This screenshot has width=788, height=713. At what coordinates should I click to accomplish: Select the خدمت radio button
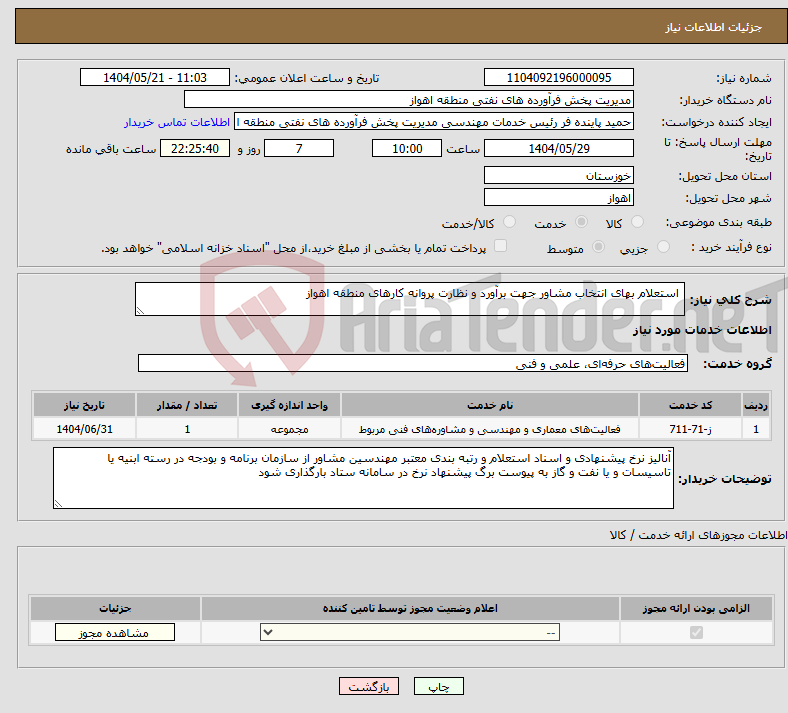(581, 222)
